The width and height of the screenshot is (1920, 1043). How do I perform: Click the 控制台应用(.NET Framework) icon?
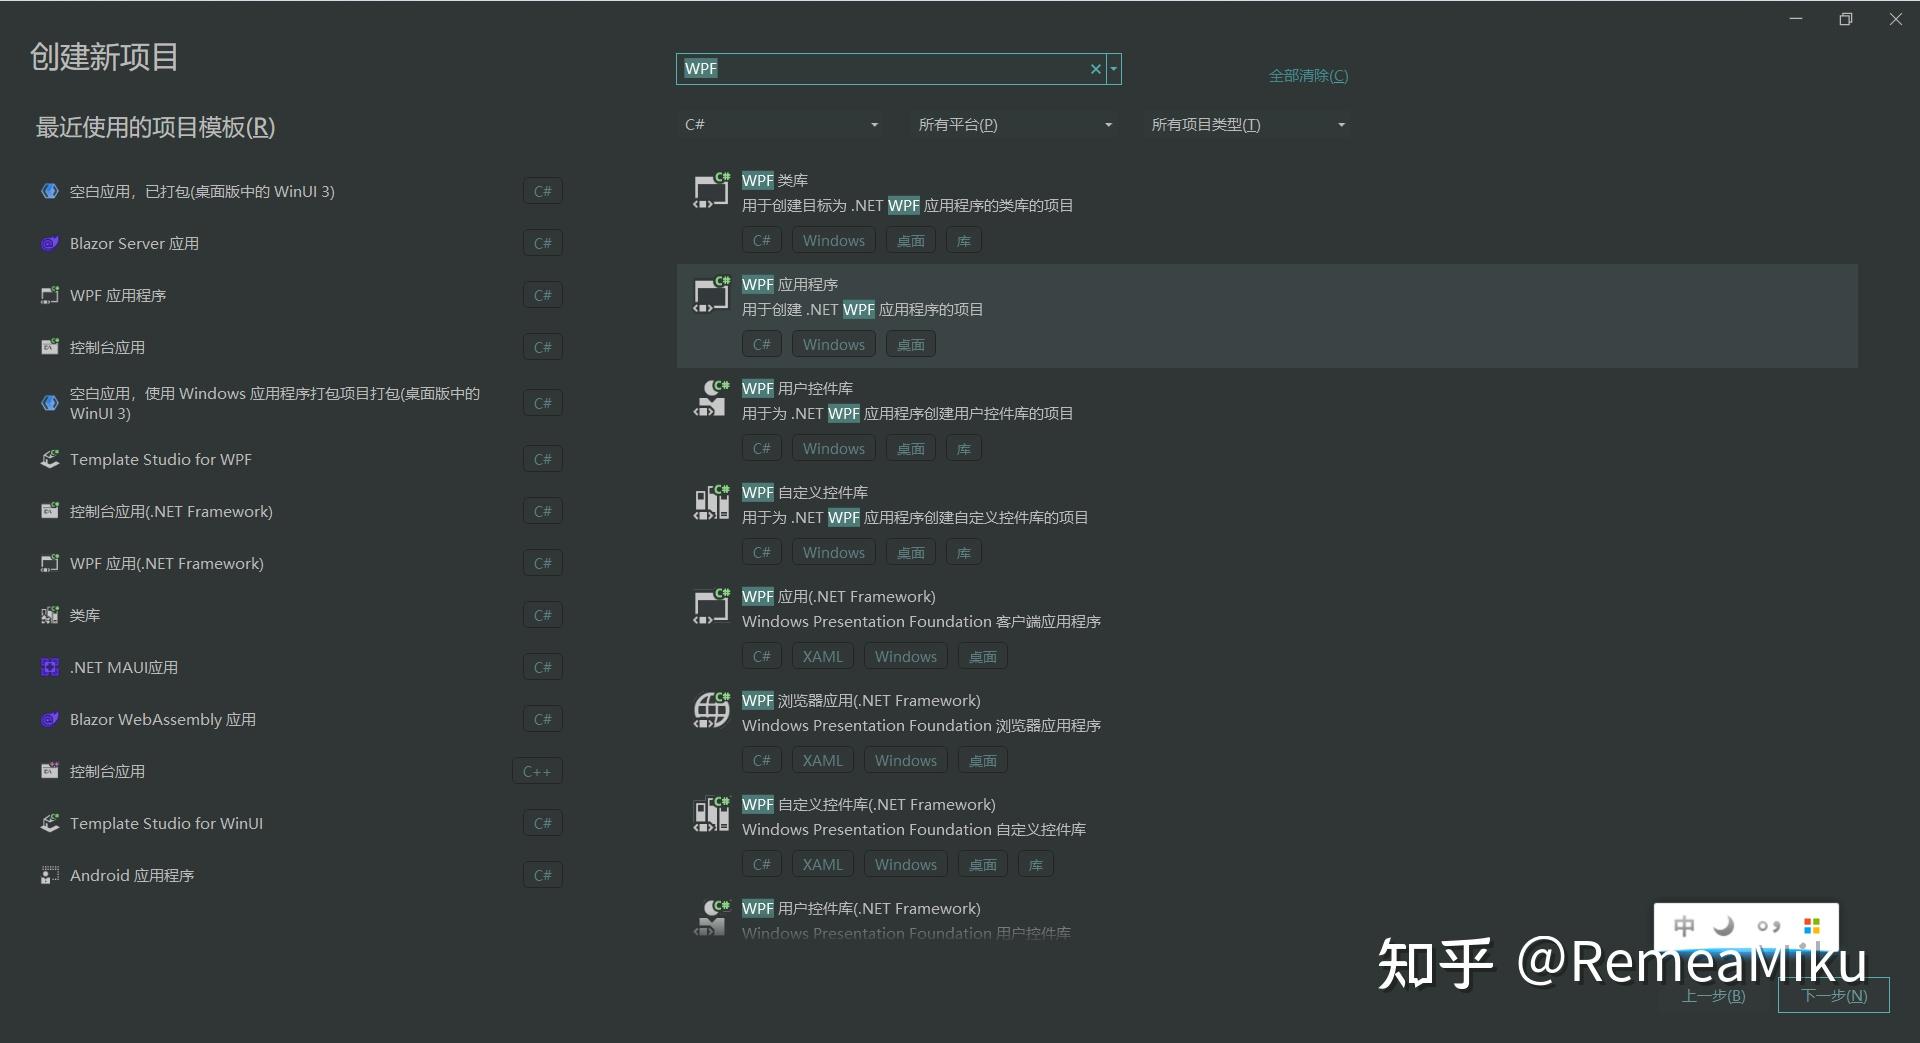pyautogui.click(x=50, y=511)
